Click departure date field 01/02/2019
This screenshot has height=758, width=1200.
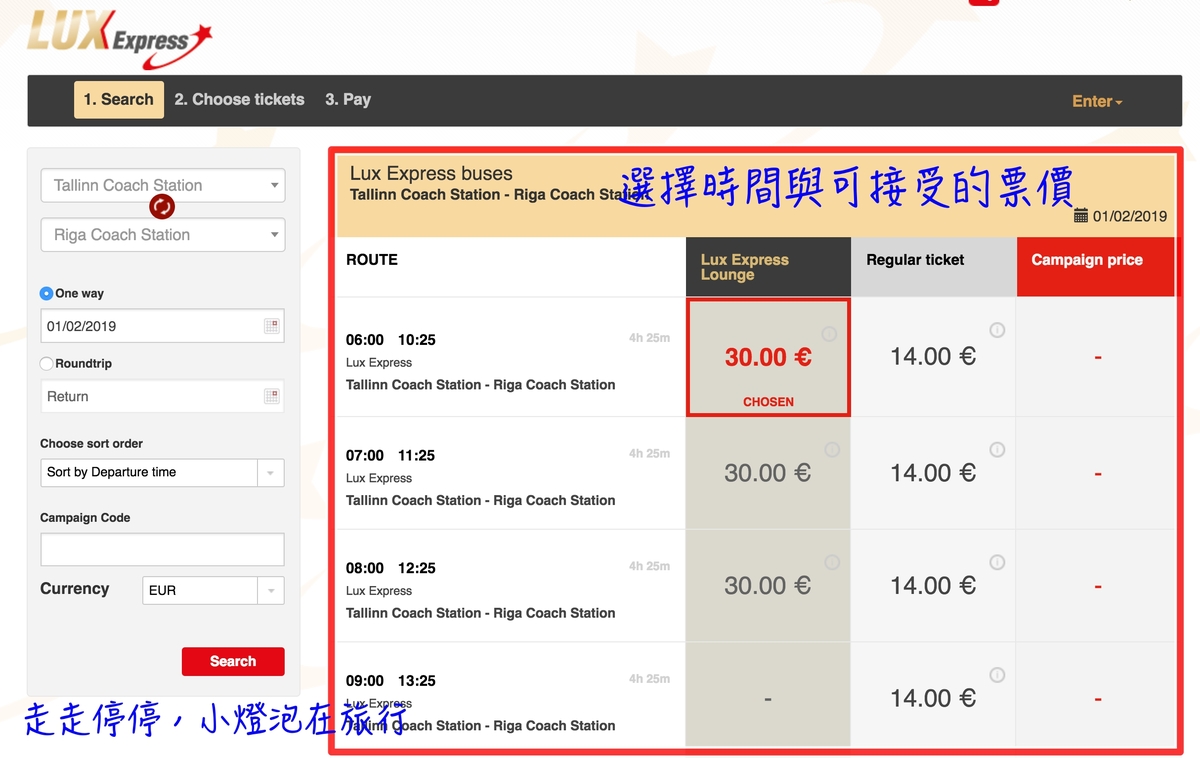[162, 326]
